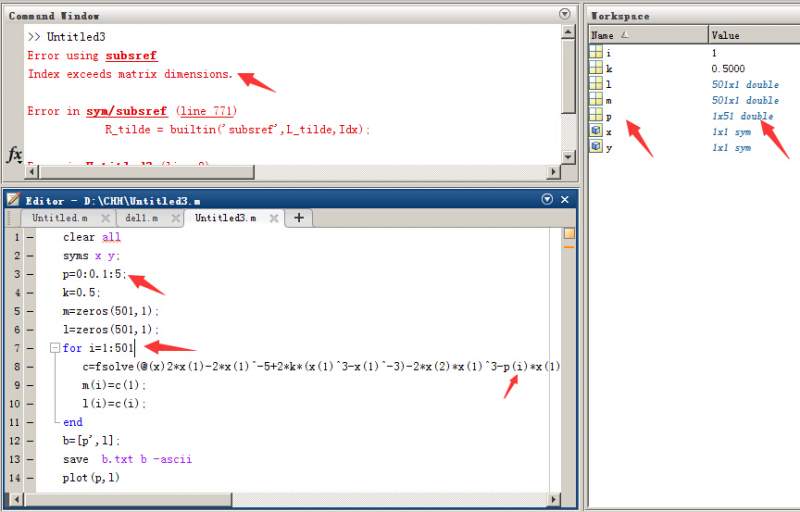Select variable k icon in Workspace
Viewport: 800px width, 512px height.
coord(596,68)
